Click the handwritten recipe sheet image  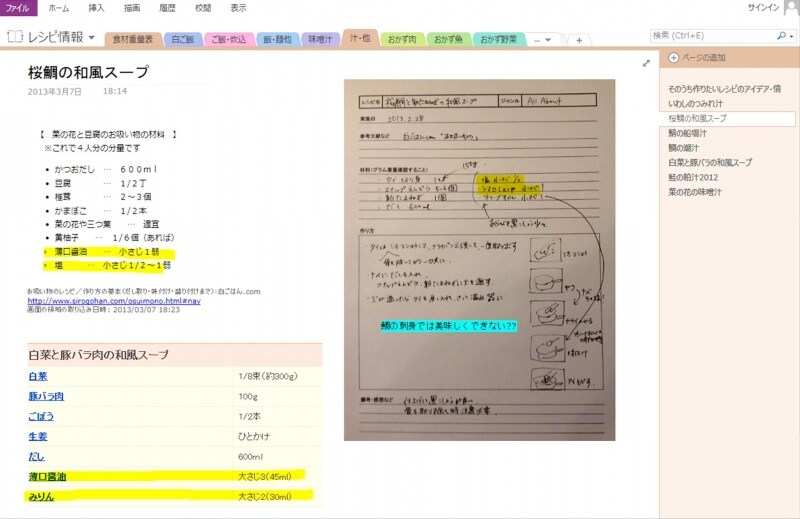click(x=479, y=260)
